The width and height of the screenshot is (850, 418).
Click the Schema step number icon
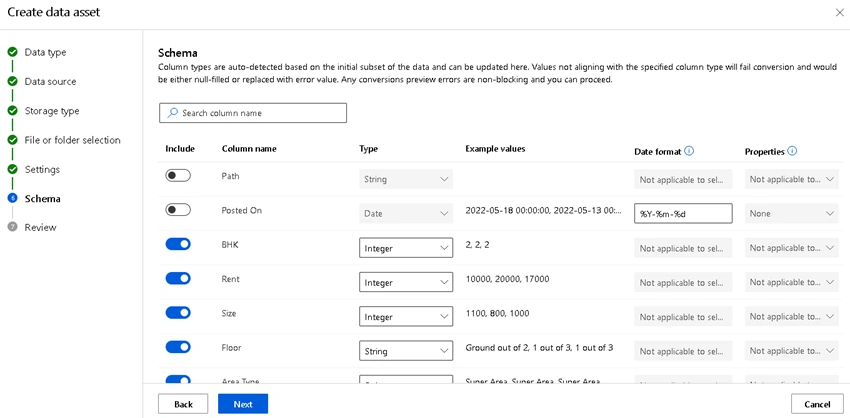(x=12, y=198)
